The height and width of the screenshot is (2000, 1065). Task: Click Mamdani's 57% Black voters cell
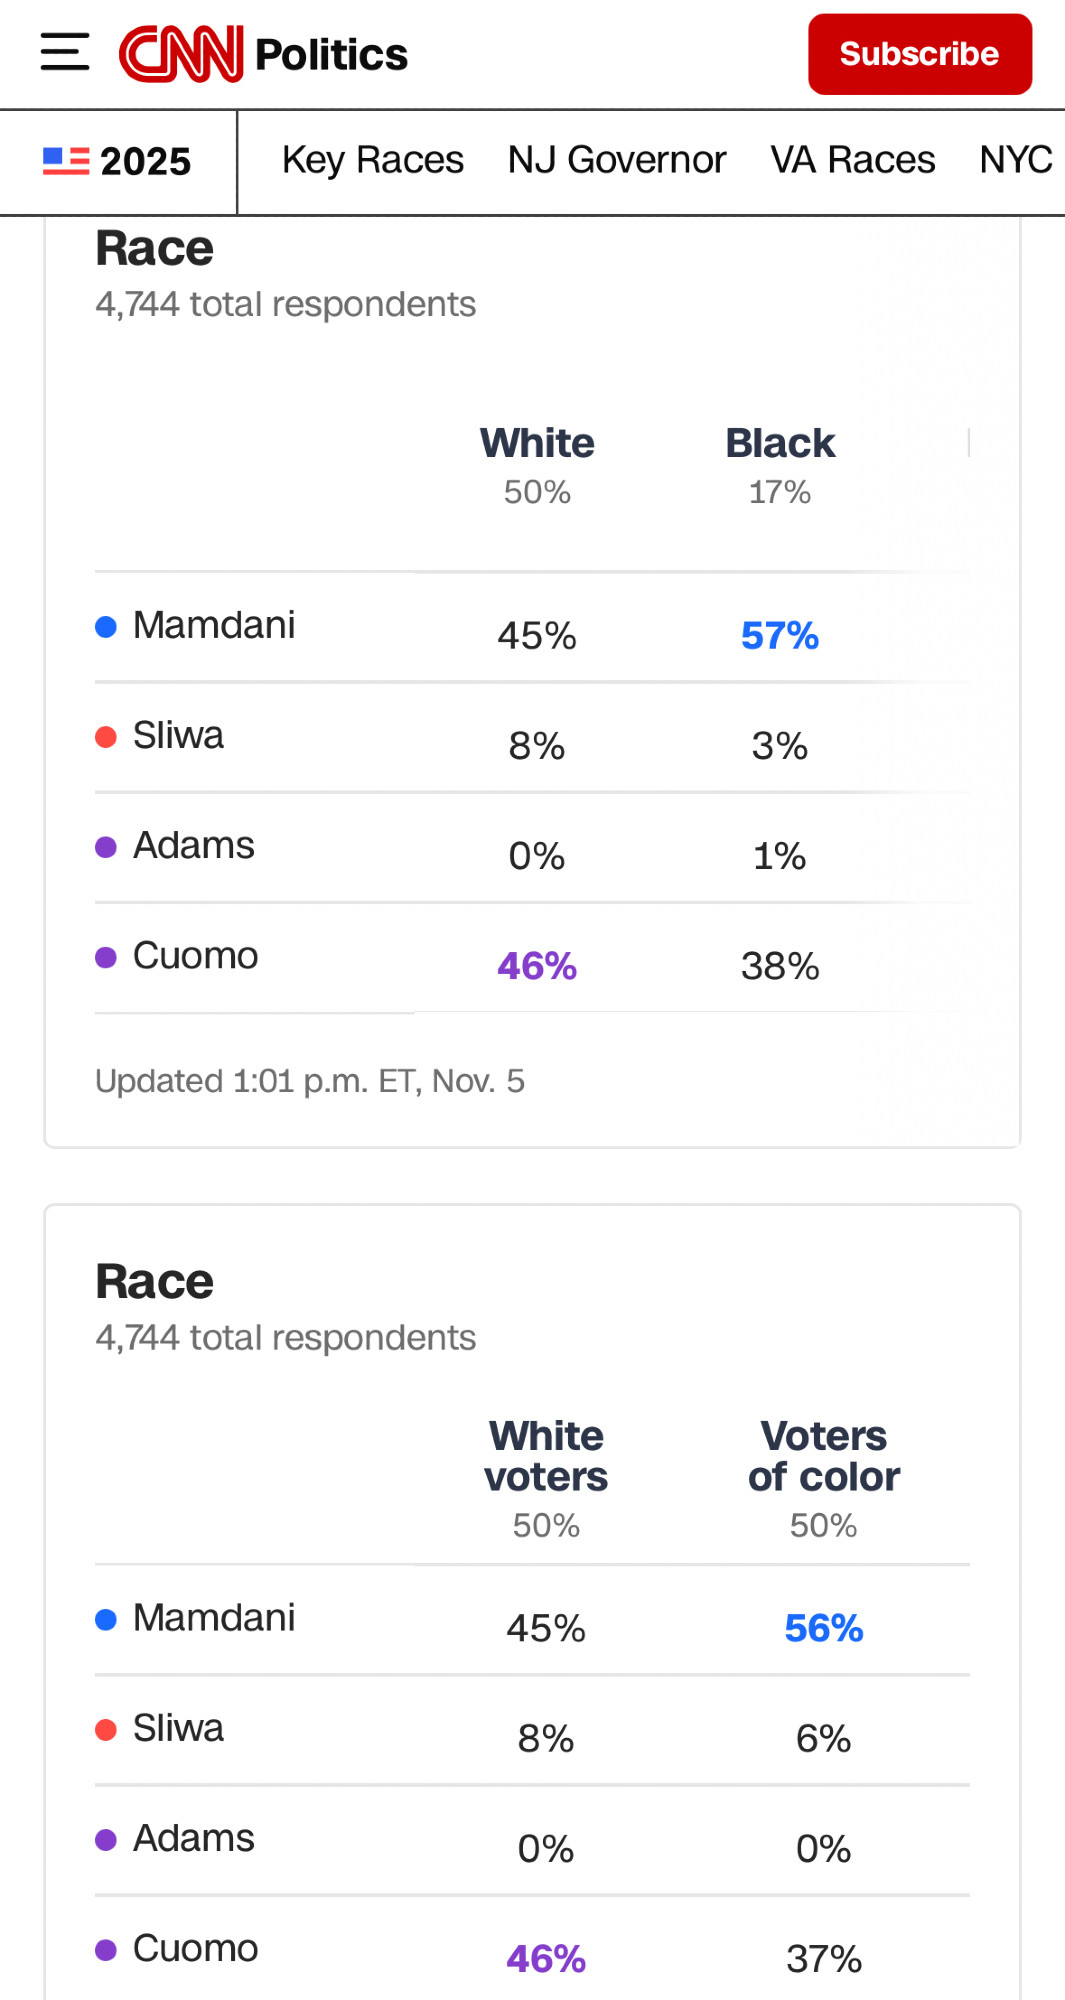tap(780, 636)
